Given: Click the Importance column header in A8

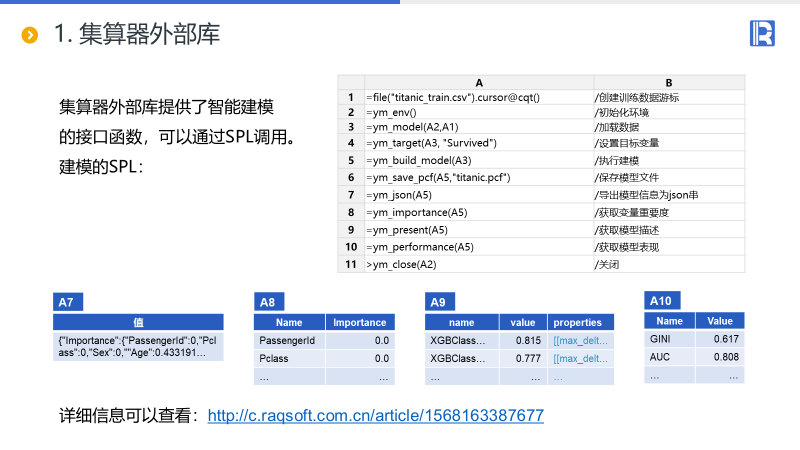Looking at the screenshot, I should 360,322.
